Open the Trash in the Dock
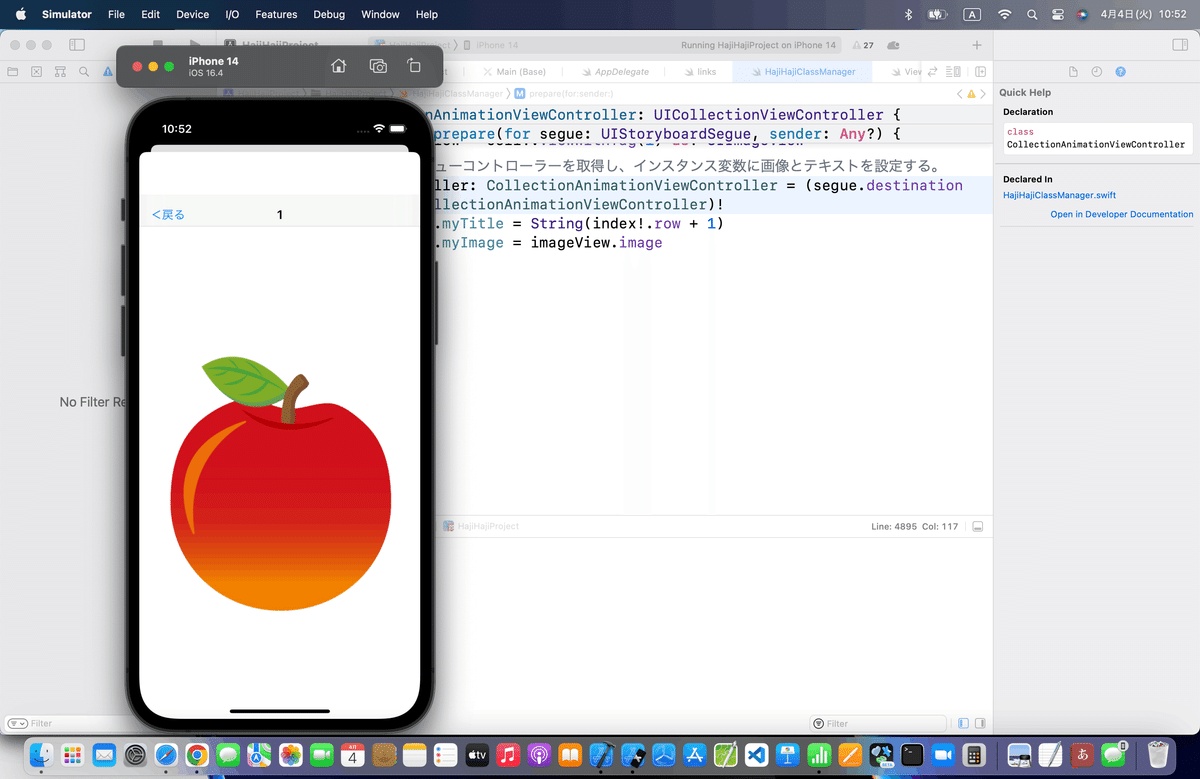1200x779 pixels. coord(1158,754)
